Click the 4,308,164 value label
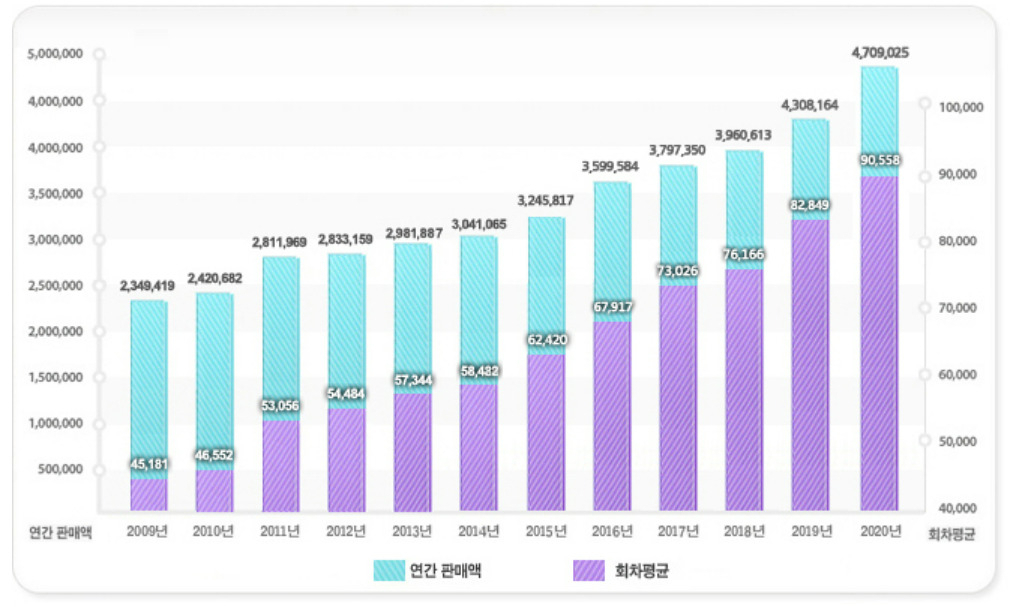The height and width of the screenshot is (607, 1010). point(810,105)
